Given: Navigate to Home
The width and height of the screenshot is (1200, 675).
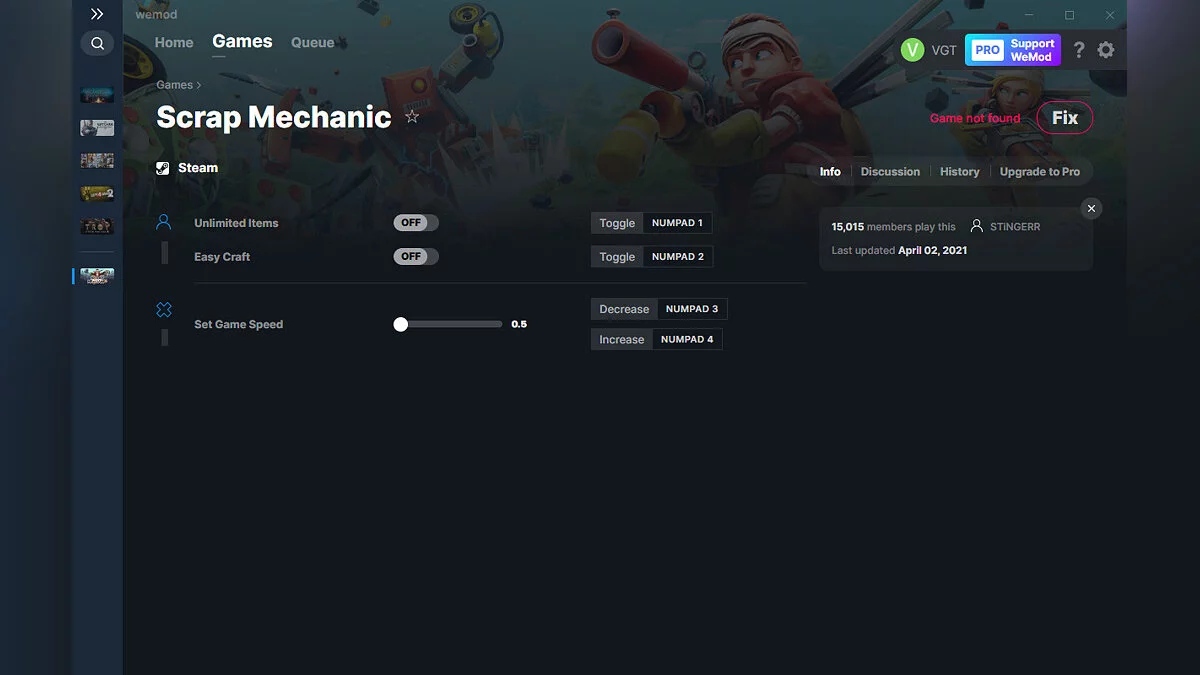Looking at the screenshot, I should 173,42.
